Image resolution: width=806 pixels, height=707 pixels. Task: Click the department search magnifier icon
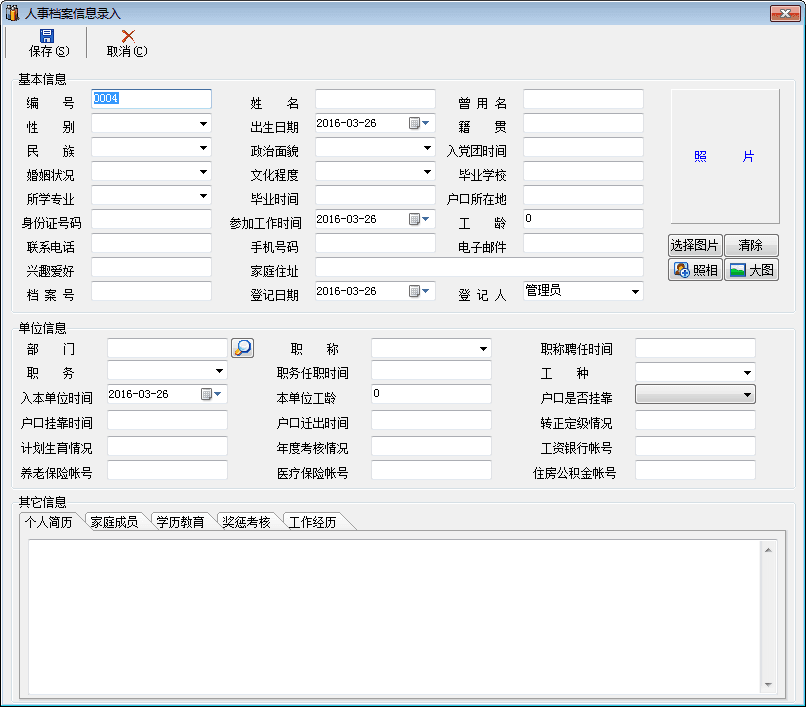click(x=242, y=348)
